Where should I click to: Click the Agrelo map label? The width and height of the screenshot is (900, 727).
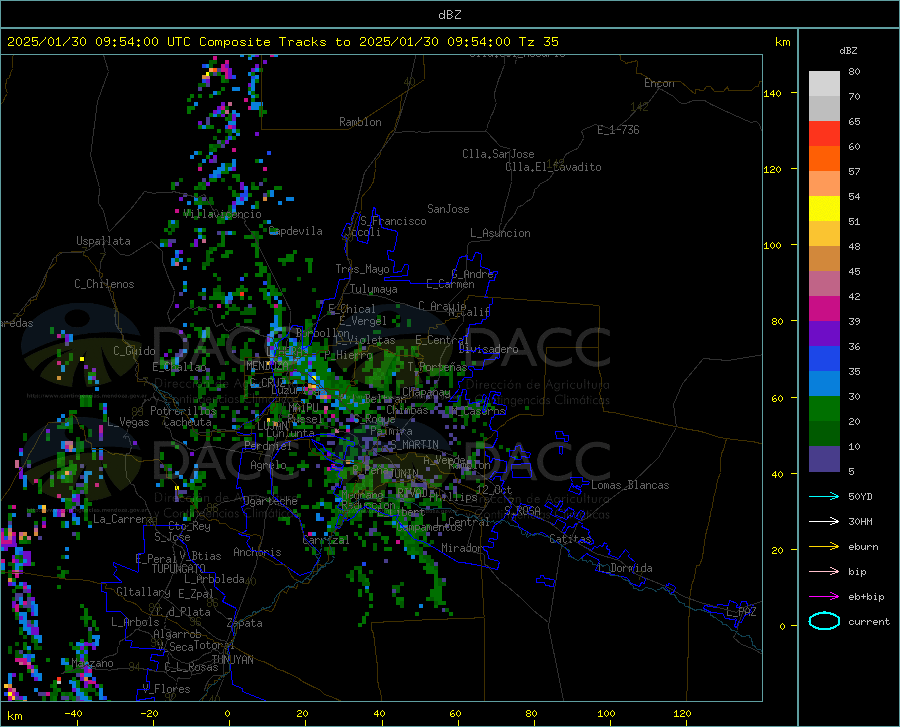268,465
